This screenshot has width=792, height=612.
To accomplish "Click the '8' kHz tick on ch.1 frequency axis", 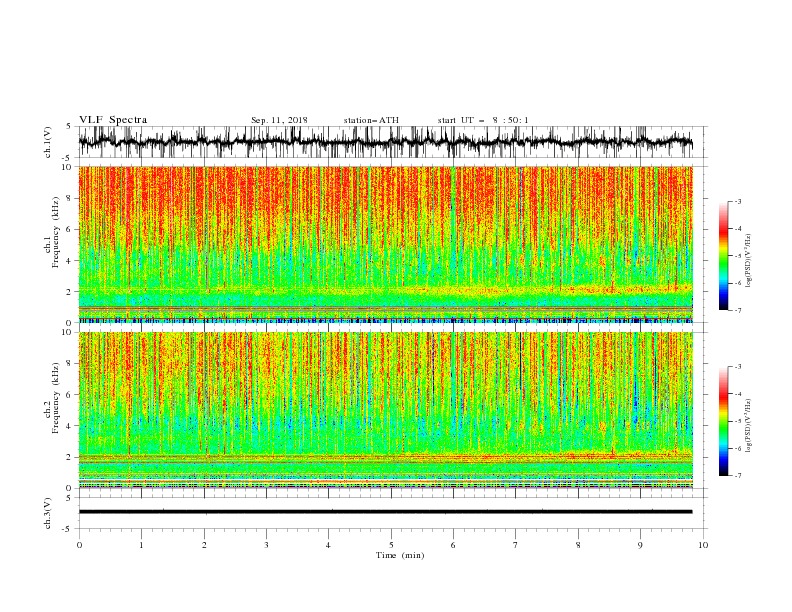I will 70,198.
